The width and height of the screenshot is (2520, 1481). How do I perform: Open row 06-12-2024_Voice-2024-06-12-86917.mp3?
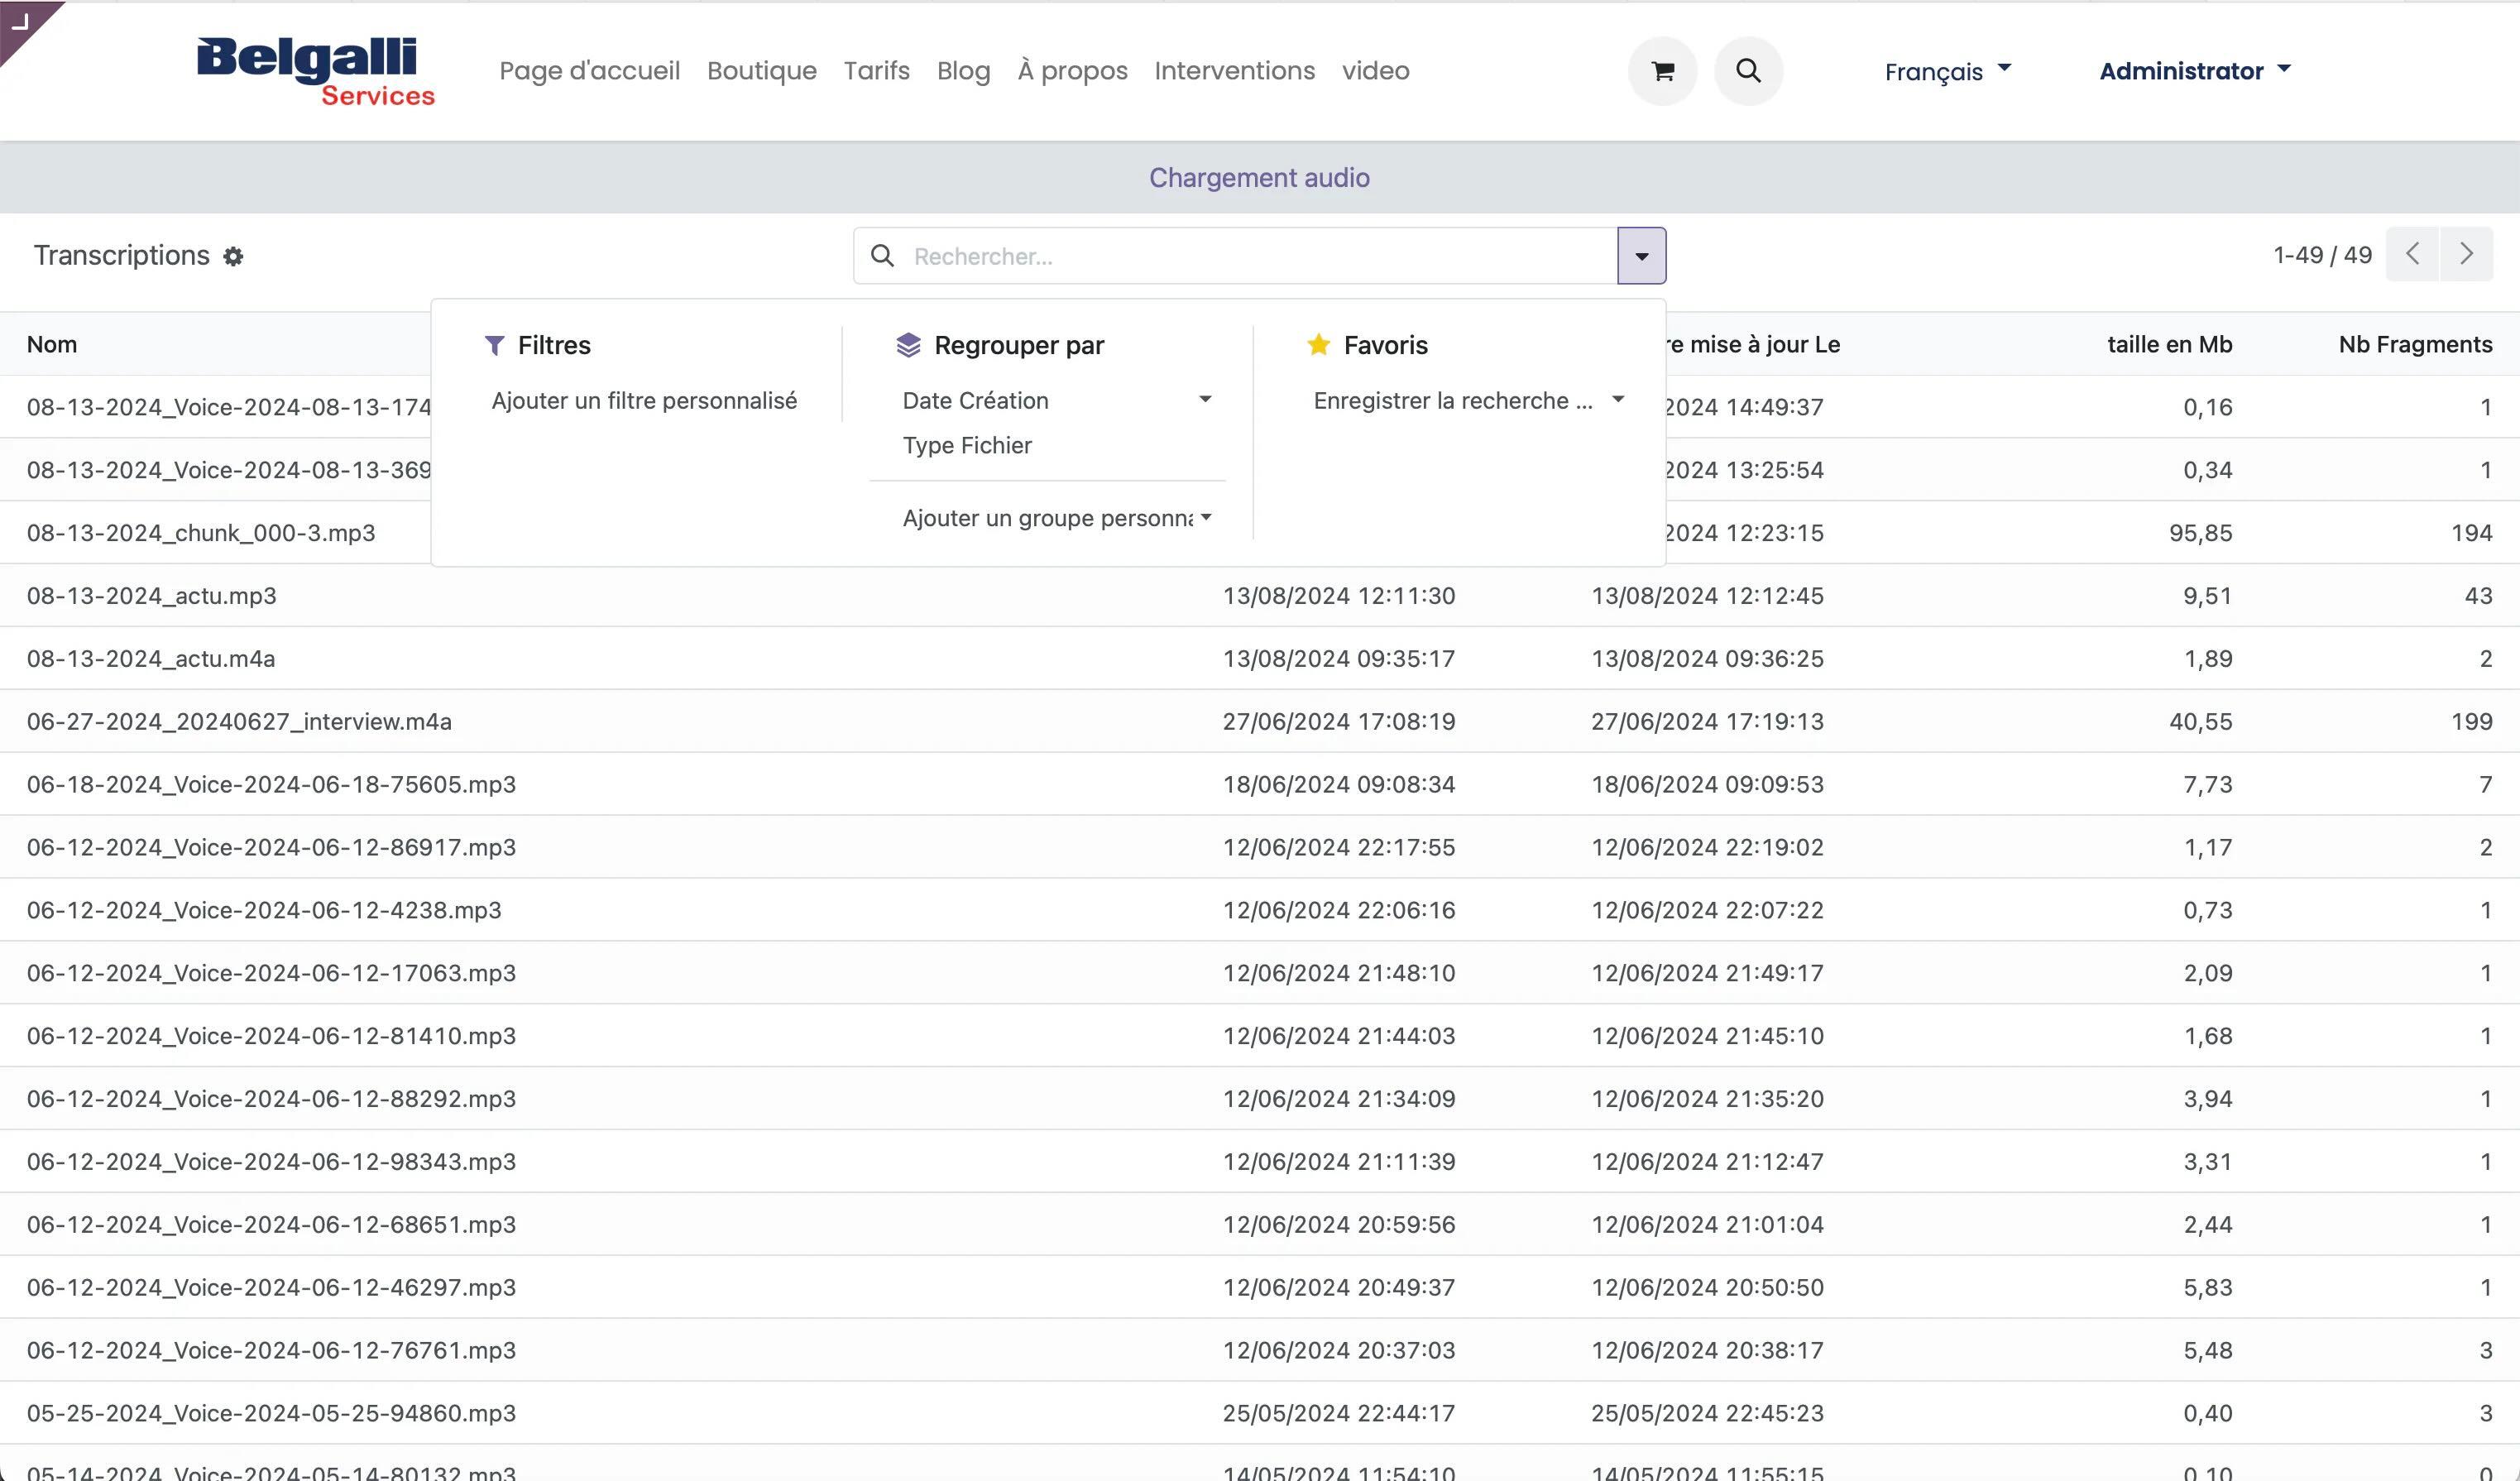click(1260, 847)
